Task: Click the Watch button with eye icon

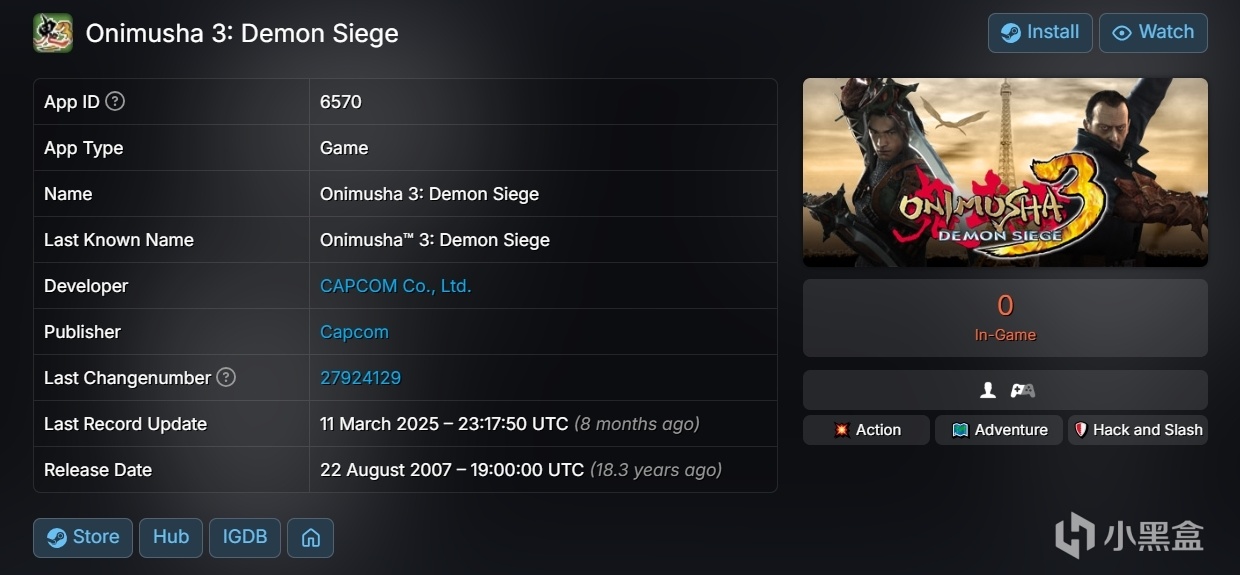Action: point(1153,32)
